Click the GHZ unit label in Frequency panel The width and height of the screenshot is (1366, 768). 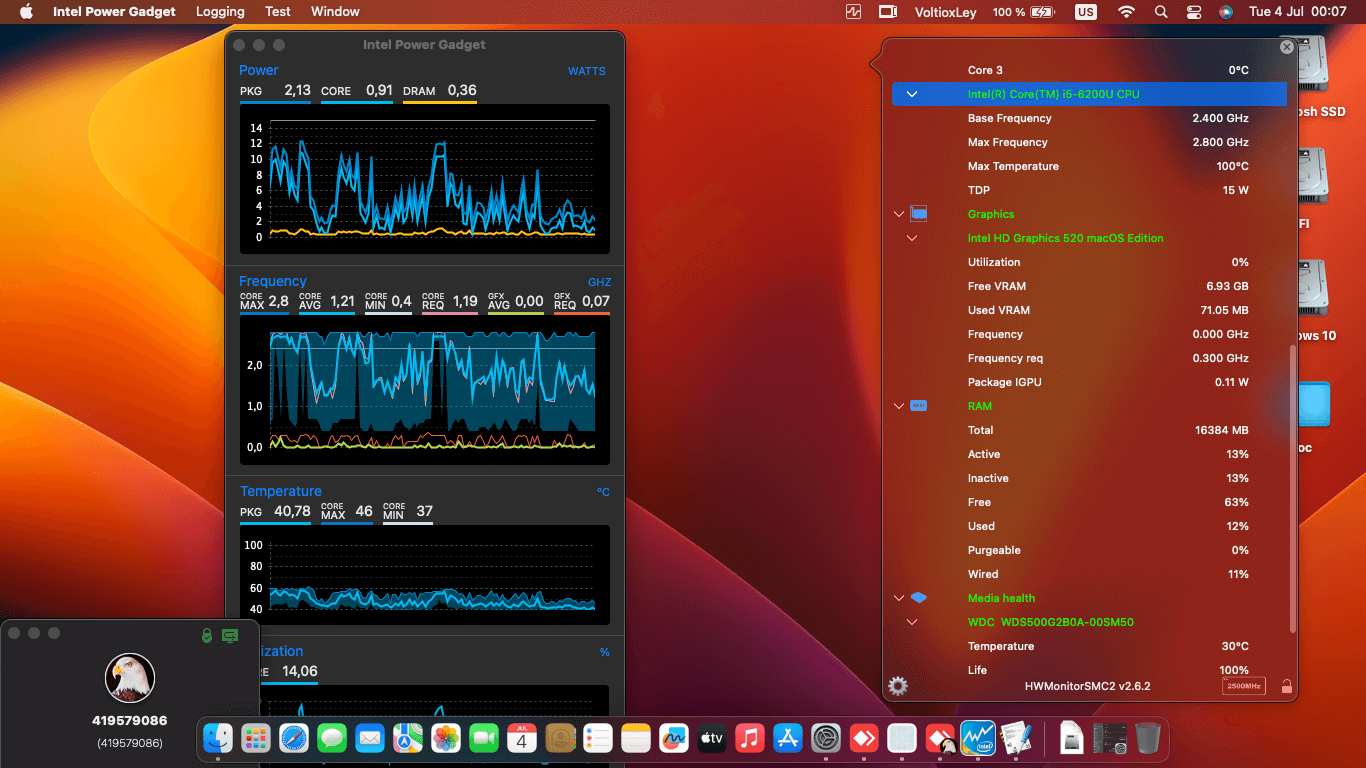pyautogui.click(x=599, y=282)
